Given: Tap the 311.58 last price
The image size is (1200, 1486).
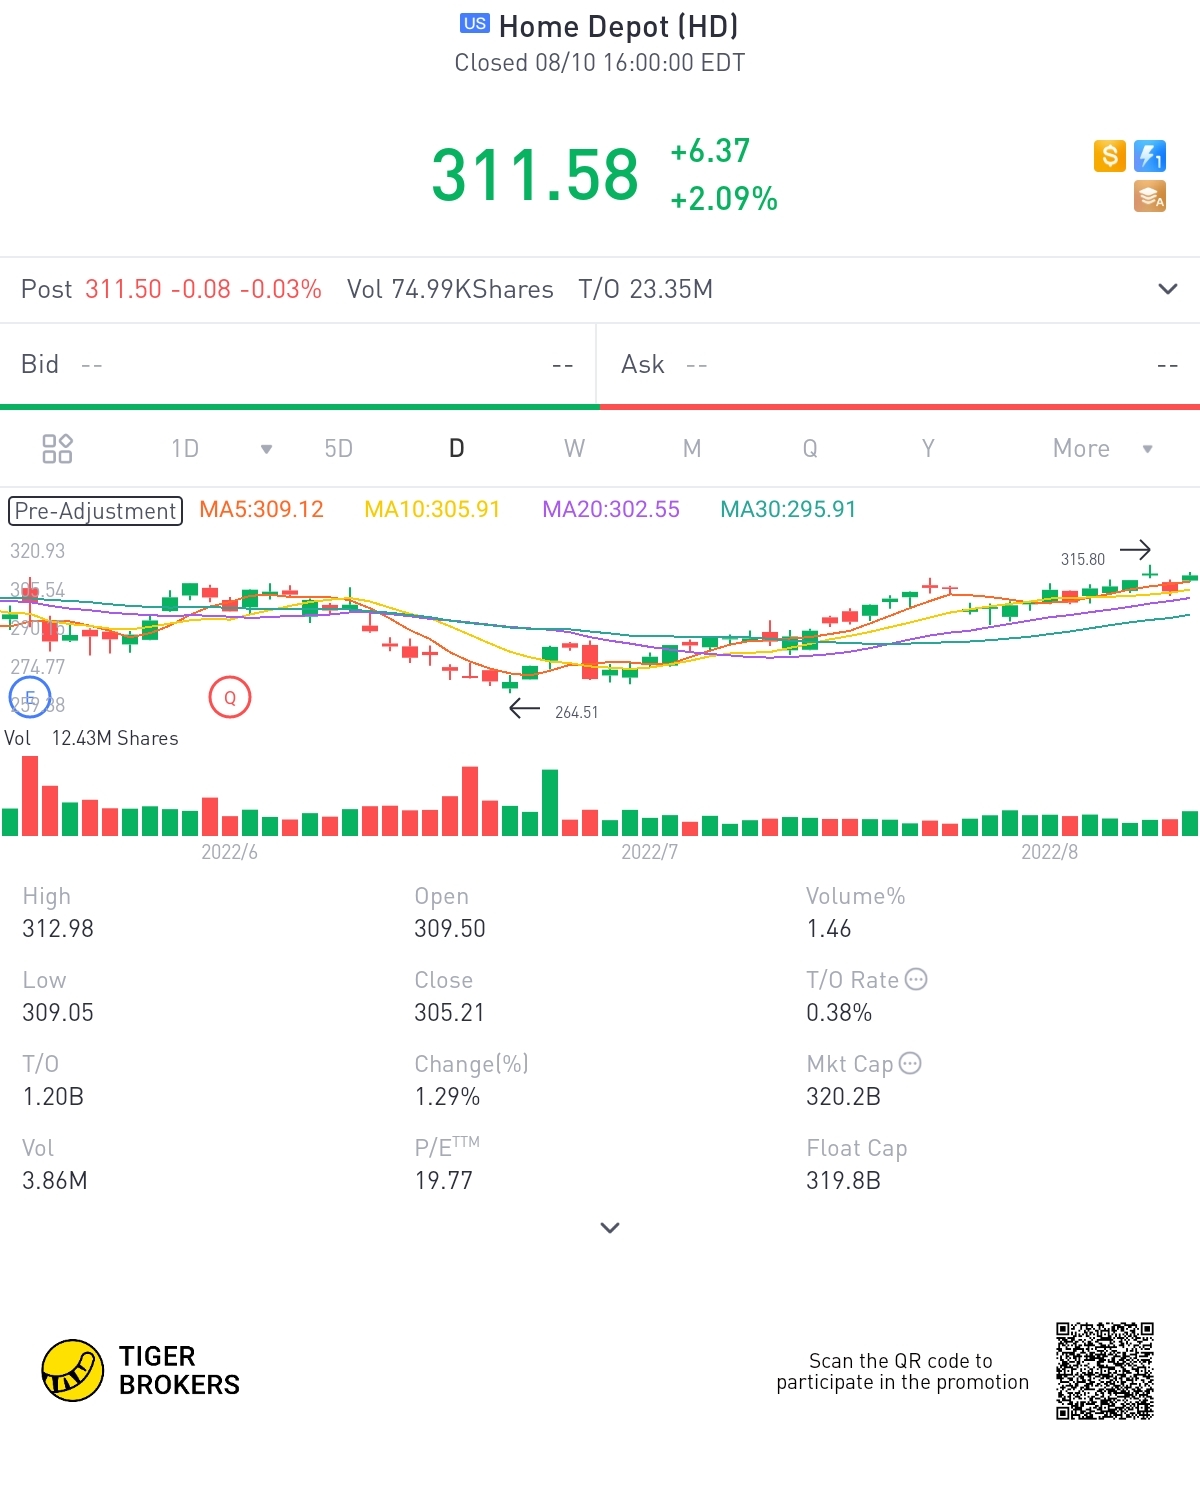Looking at the screenshot, I should [x=535, y=175].
